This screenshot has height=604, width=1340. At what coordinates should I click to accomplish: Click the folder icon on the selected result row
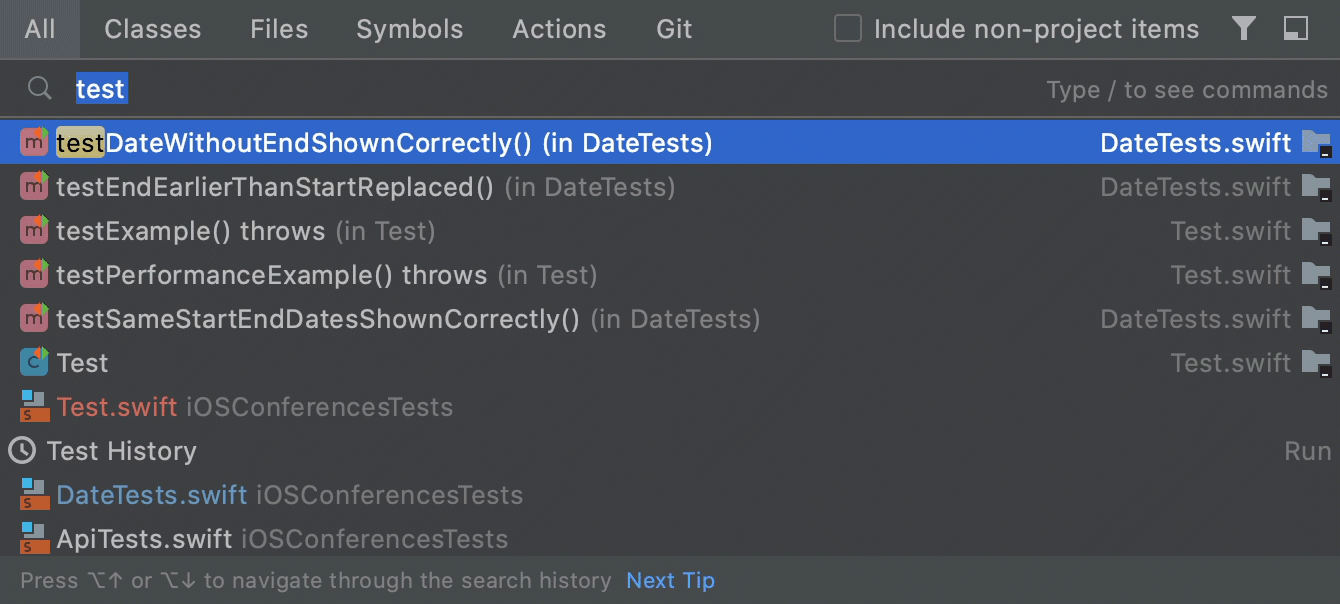(x=1320, y=142)
